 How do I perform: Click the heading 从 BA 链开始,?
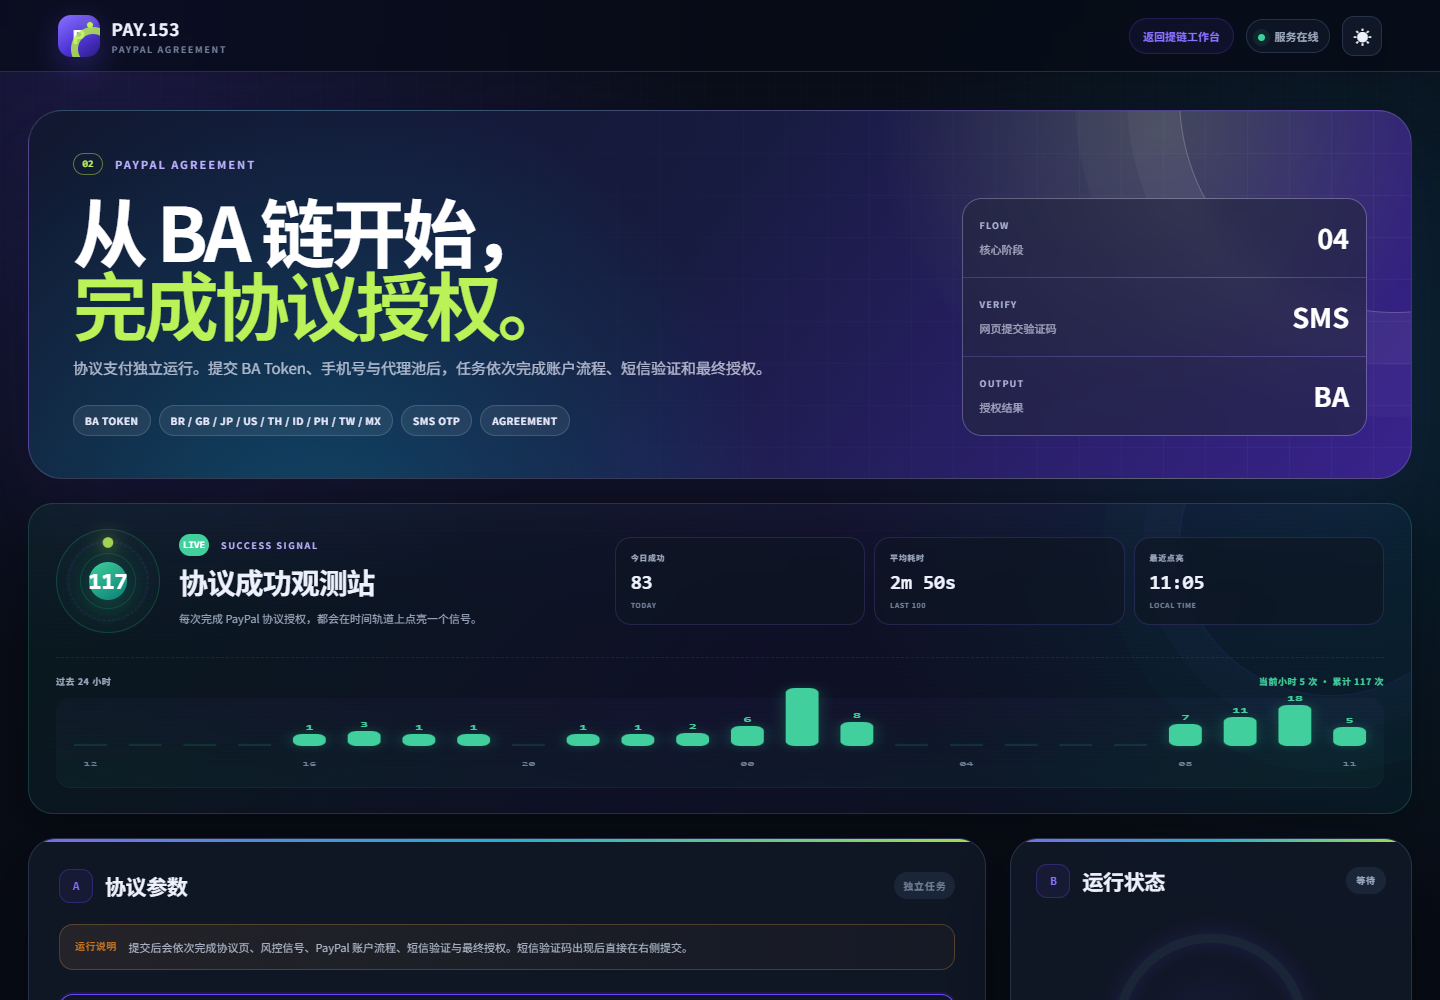[x=290, y=235]
